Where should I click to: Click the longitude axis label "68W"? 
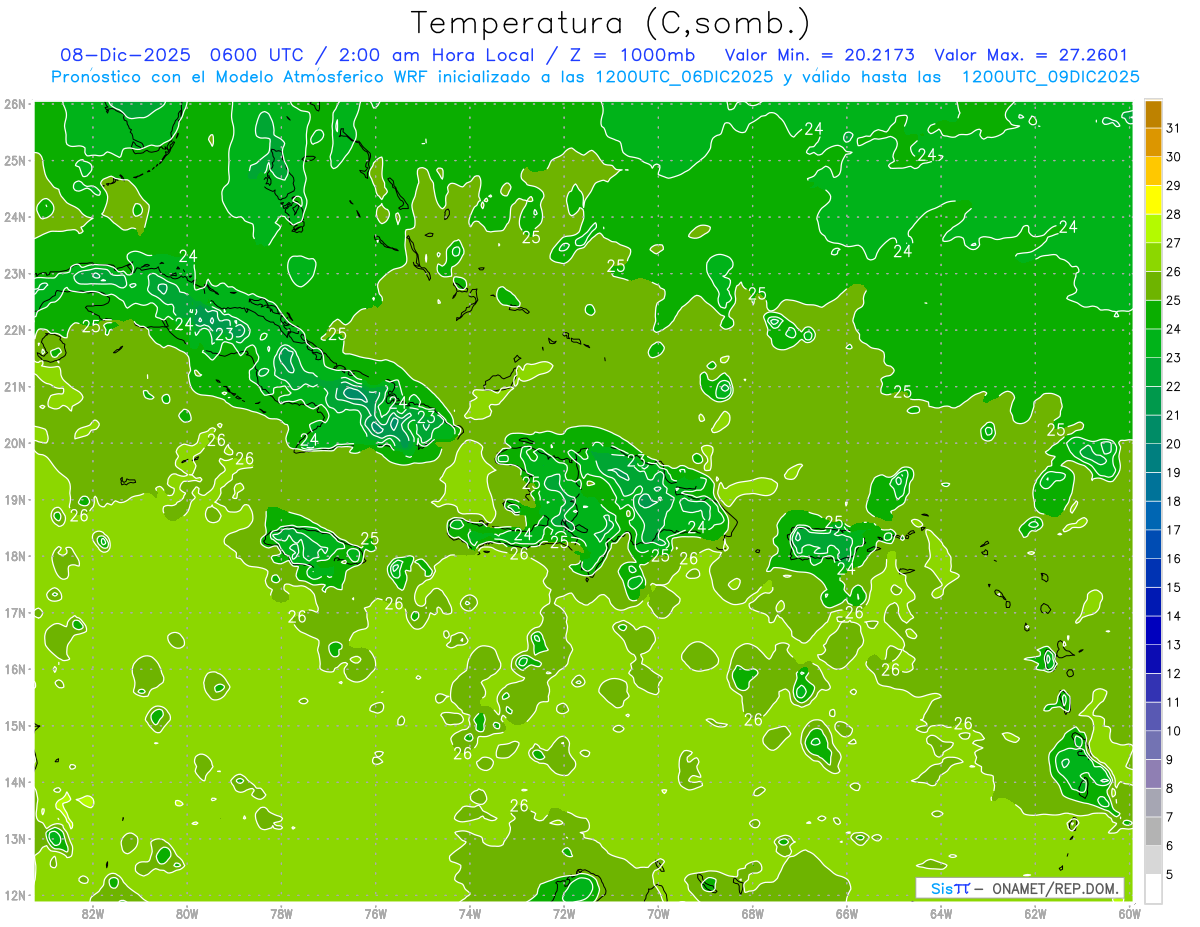752,913
